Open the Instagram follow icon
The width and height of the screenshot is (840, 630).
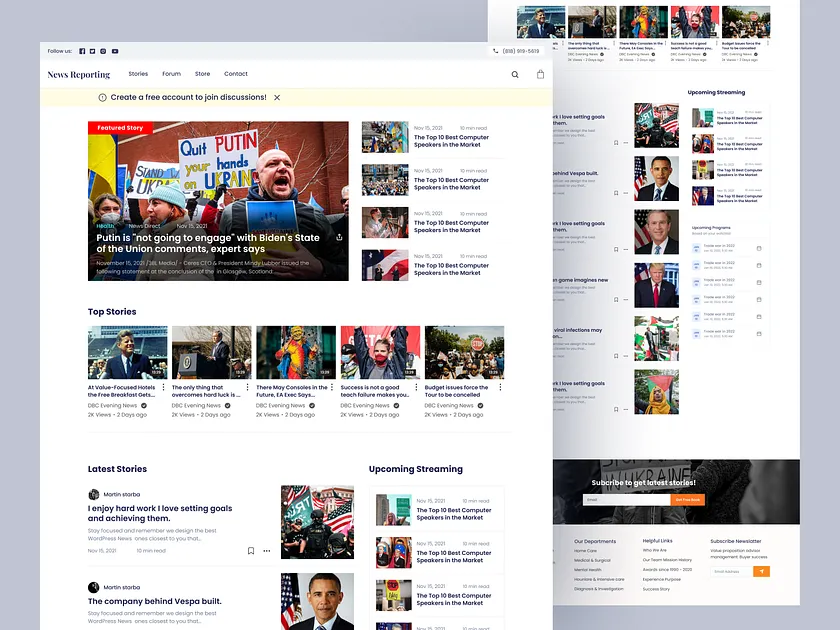[x=103, y=51]
